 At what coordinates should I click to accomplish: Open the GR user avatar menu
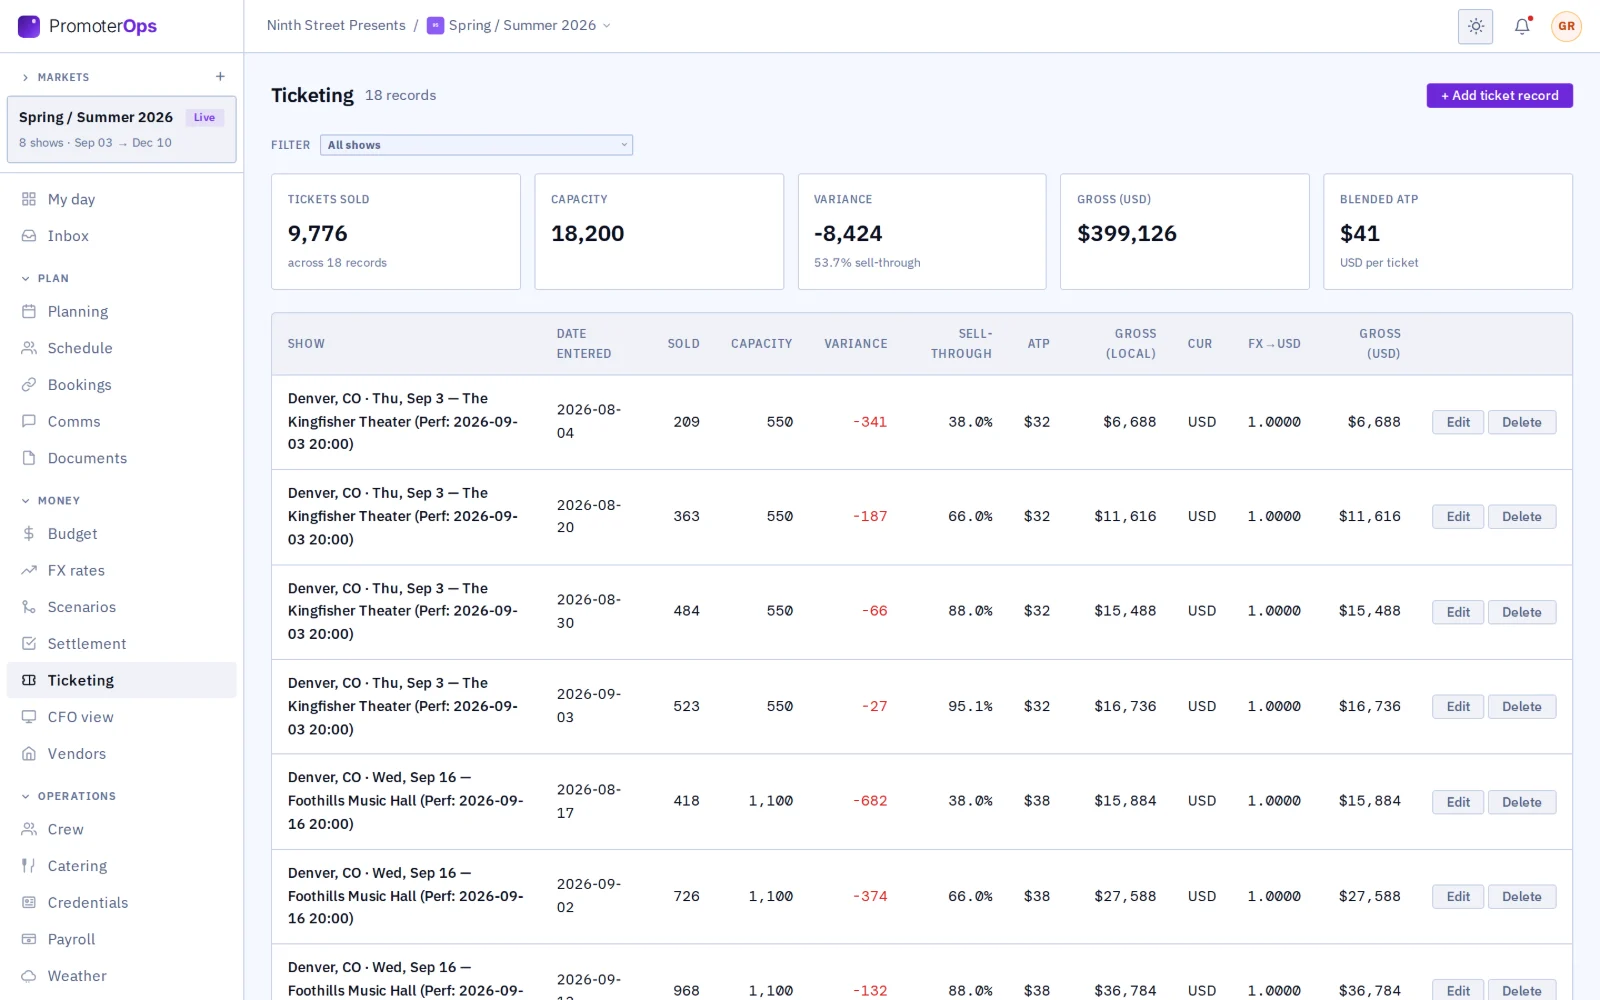pos(1566,27)
